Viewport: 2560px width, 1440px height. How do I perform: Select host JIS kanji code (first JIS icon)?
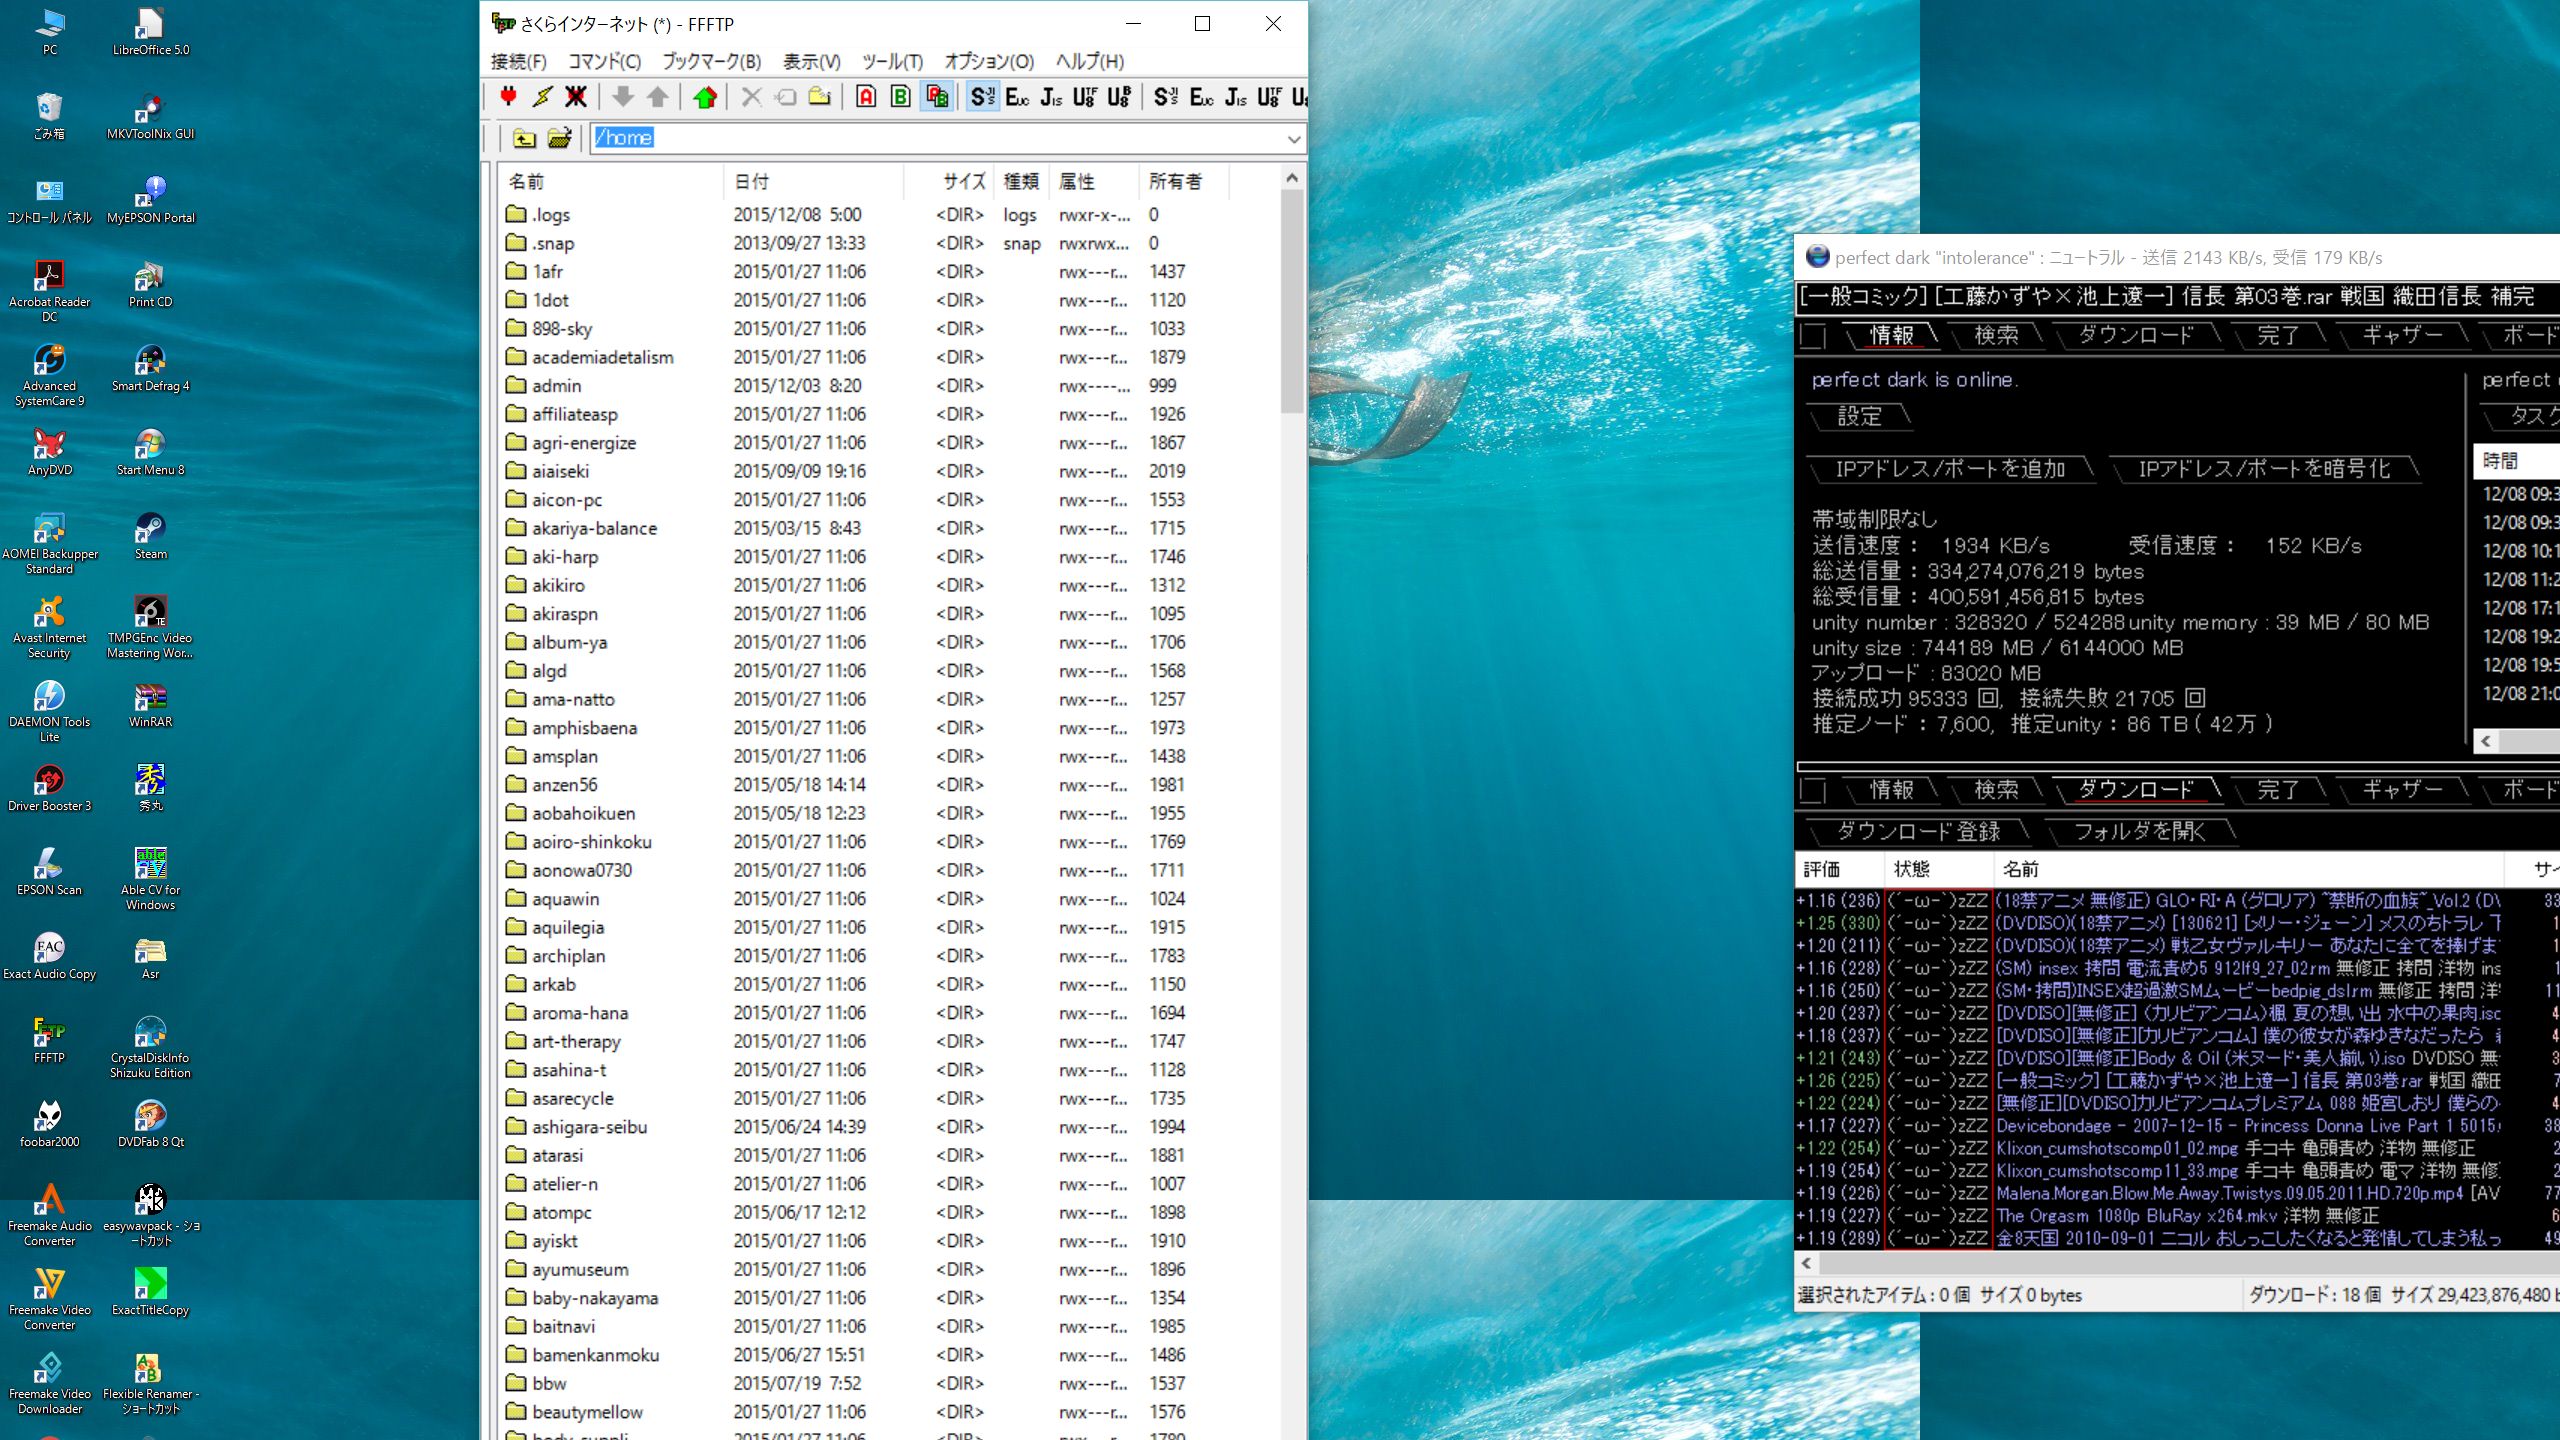click(1051, 97)
